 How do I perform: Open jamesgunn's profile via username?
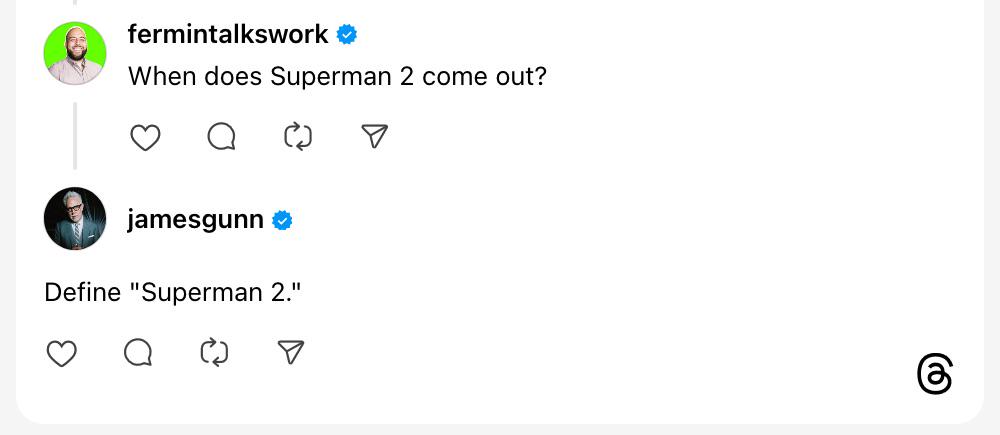point(195,220)
